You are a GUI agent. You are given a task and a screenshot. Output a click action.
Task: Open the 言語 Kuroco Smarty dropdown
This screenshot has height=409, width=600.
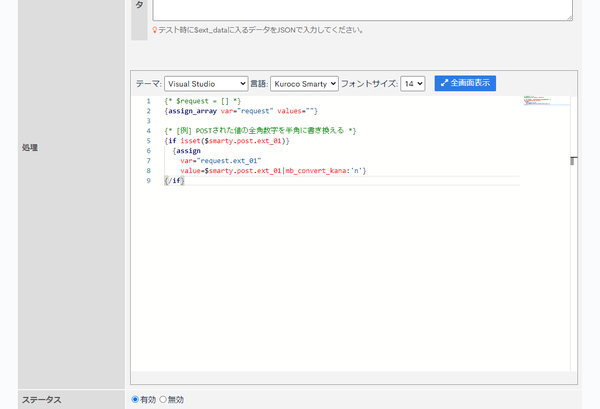click(304, 84)
